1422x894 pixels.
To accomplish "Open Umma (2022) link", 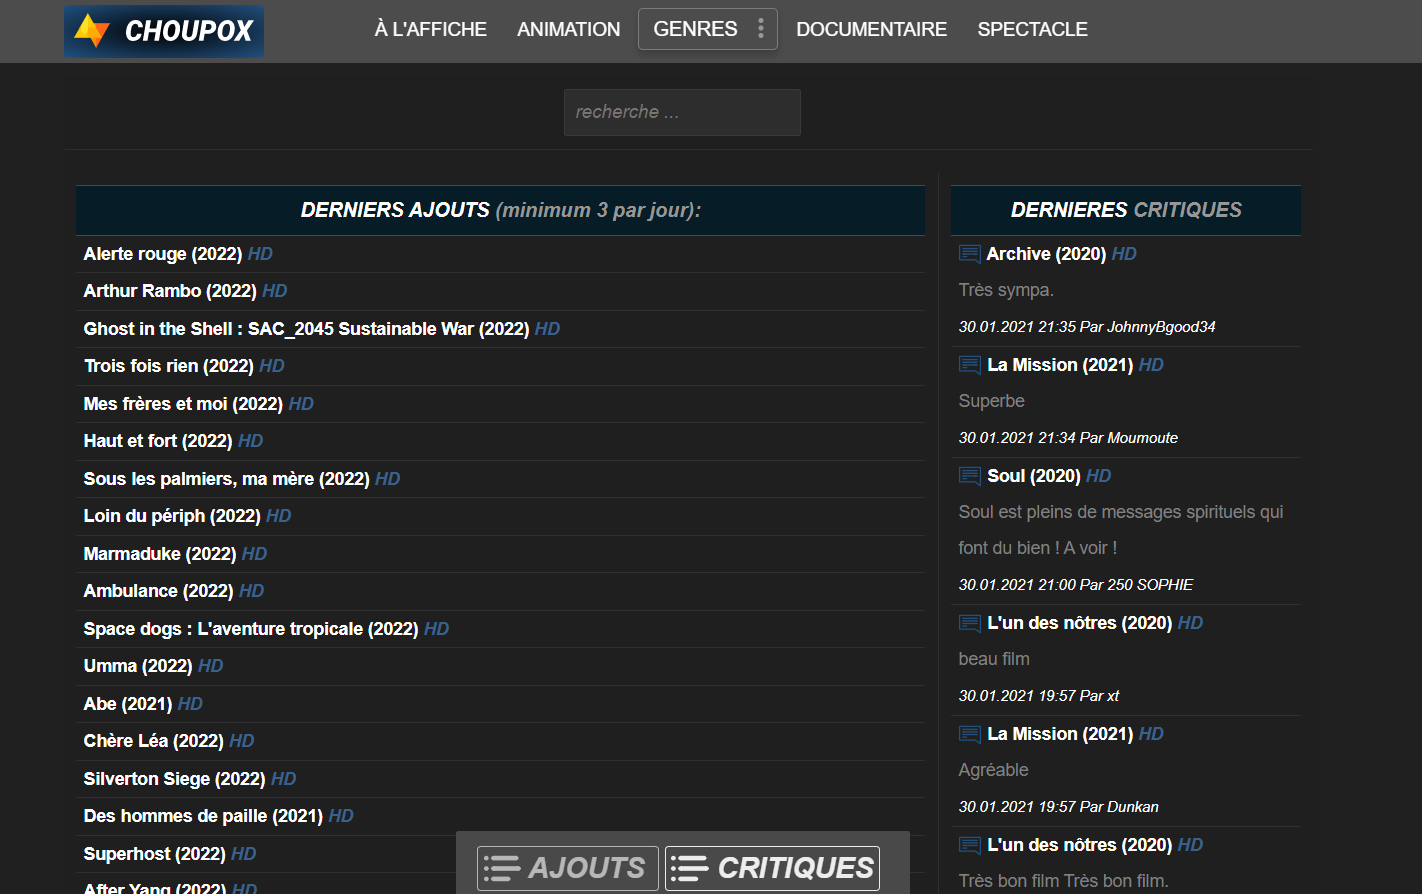I will click(x=138, y=666).
